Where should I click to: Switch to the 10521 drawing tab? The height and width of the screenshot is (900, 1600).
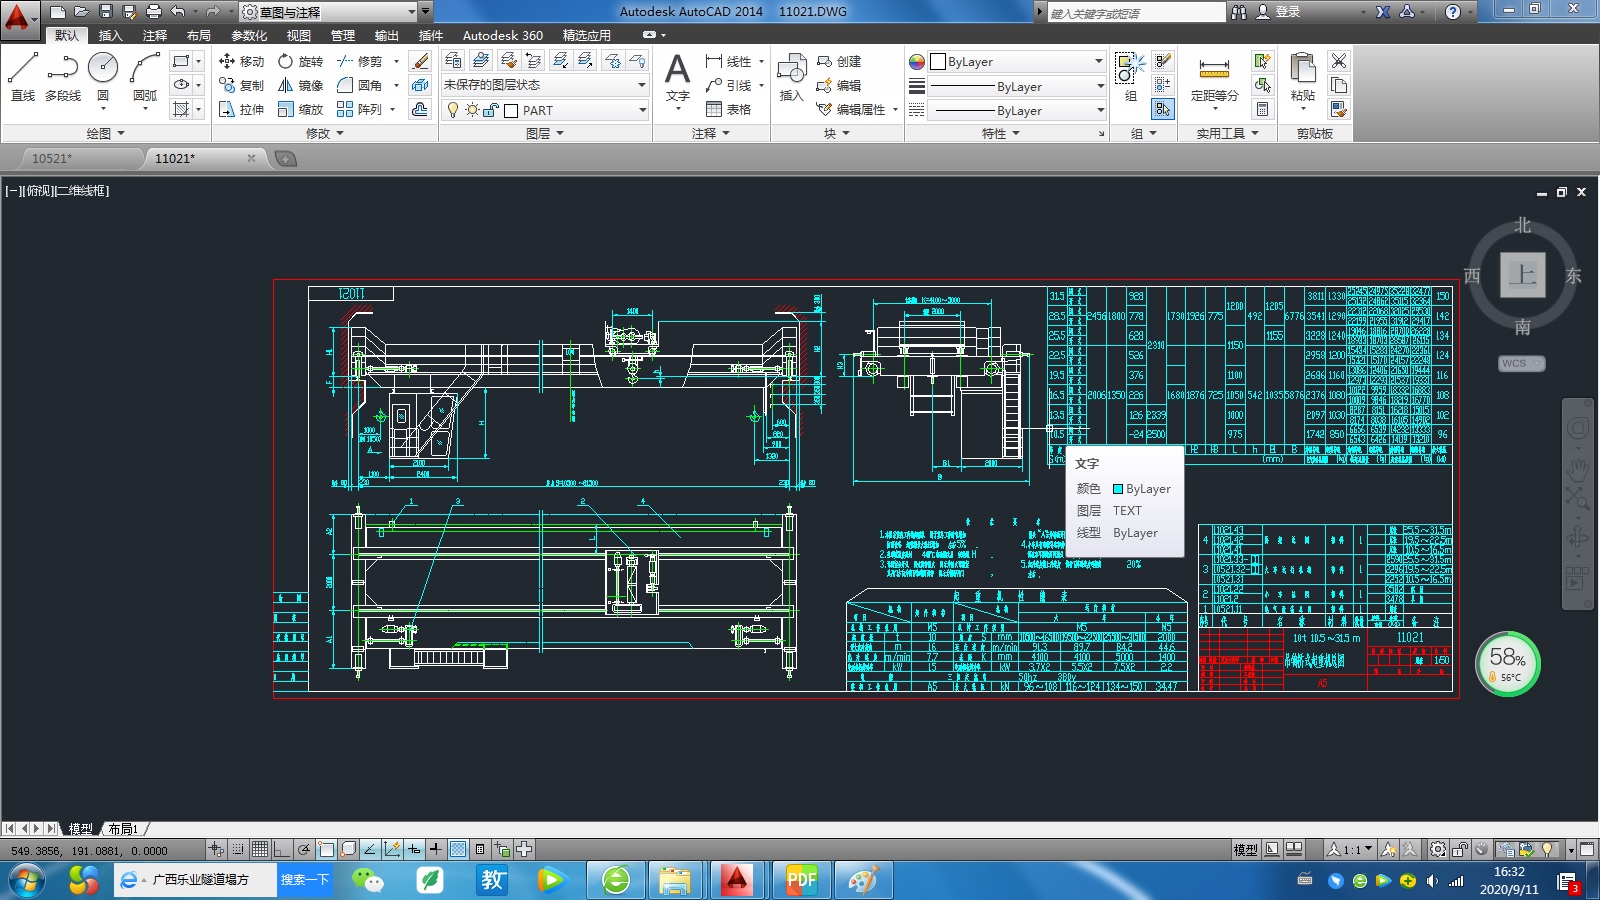tap(52, 158)
